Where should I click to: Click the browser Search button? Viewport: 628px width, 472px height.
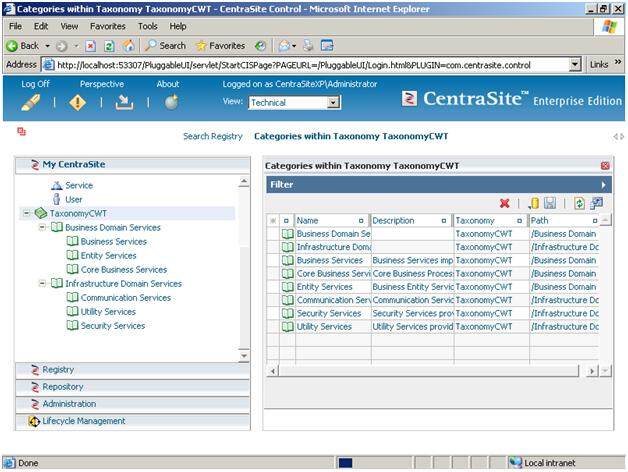(x=165, y=46)
